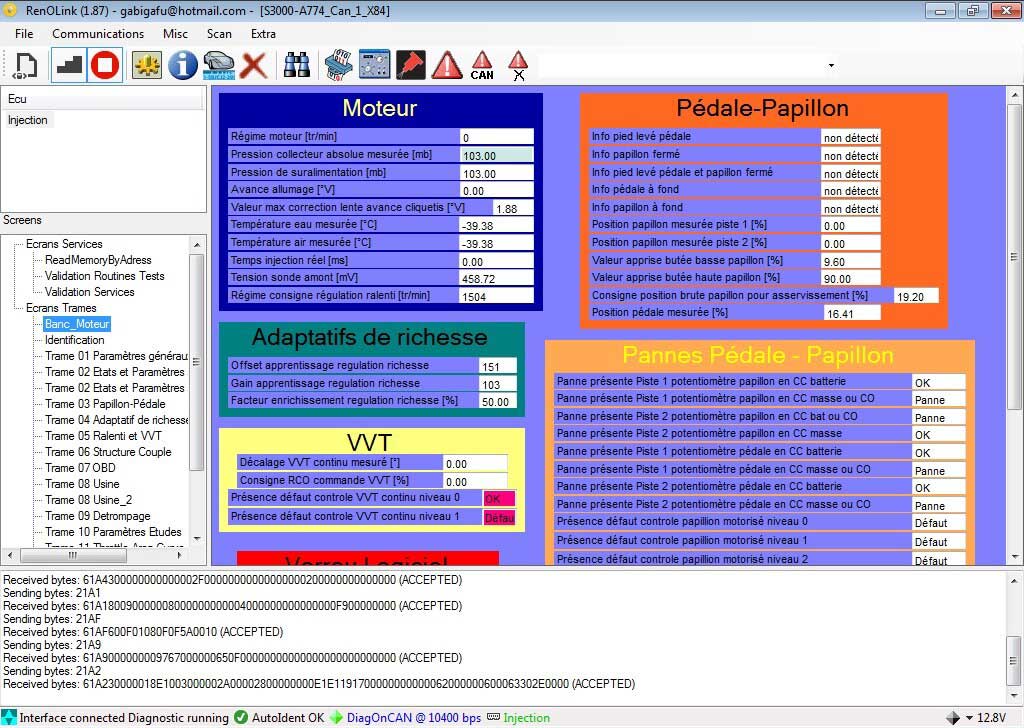Viewport: 1024px width, 728px height.
Task: Click the pink VVT niveau 0 OK indicator
Action: 499,498
